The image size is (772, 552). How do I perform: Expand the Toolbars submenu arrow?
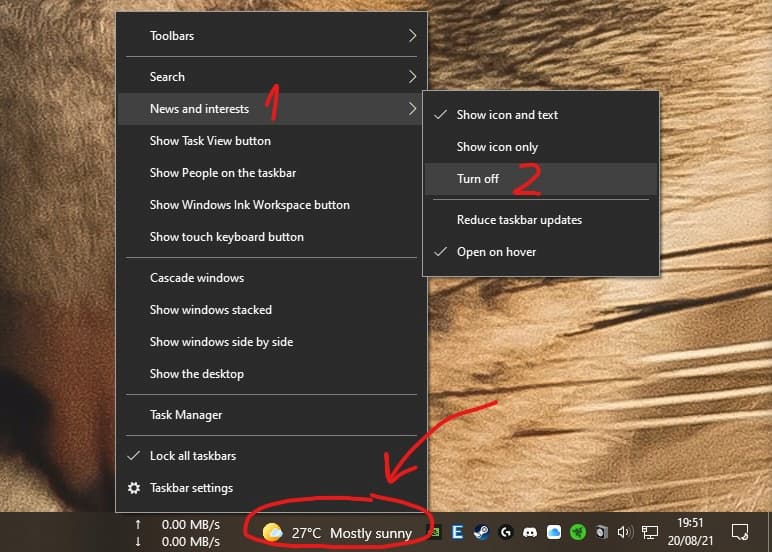(x=412, y=35)
